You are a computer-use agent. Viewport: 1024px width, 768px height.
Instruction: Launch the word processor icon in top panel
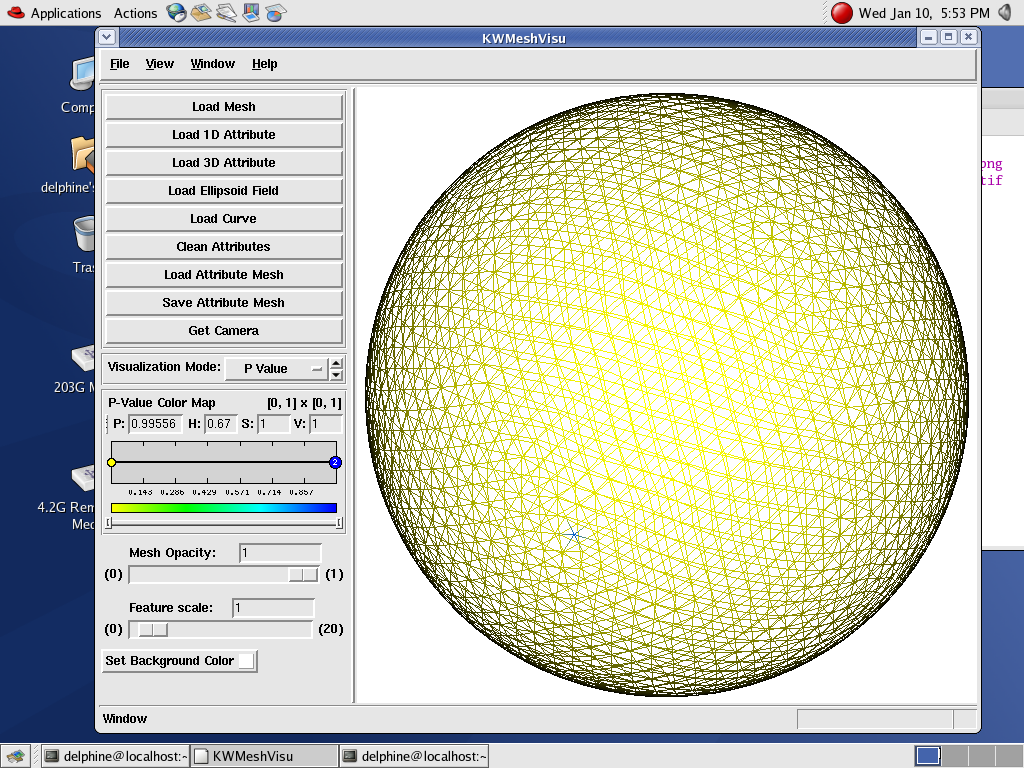tap(226, 13)
